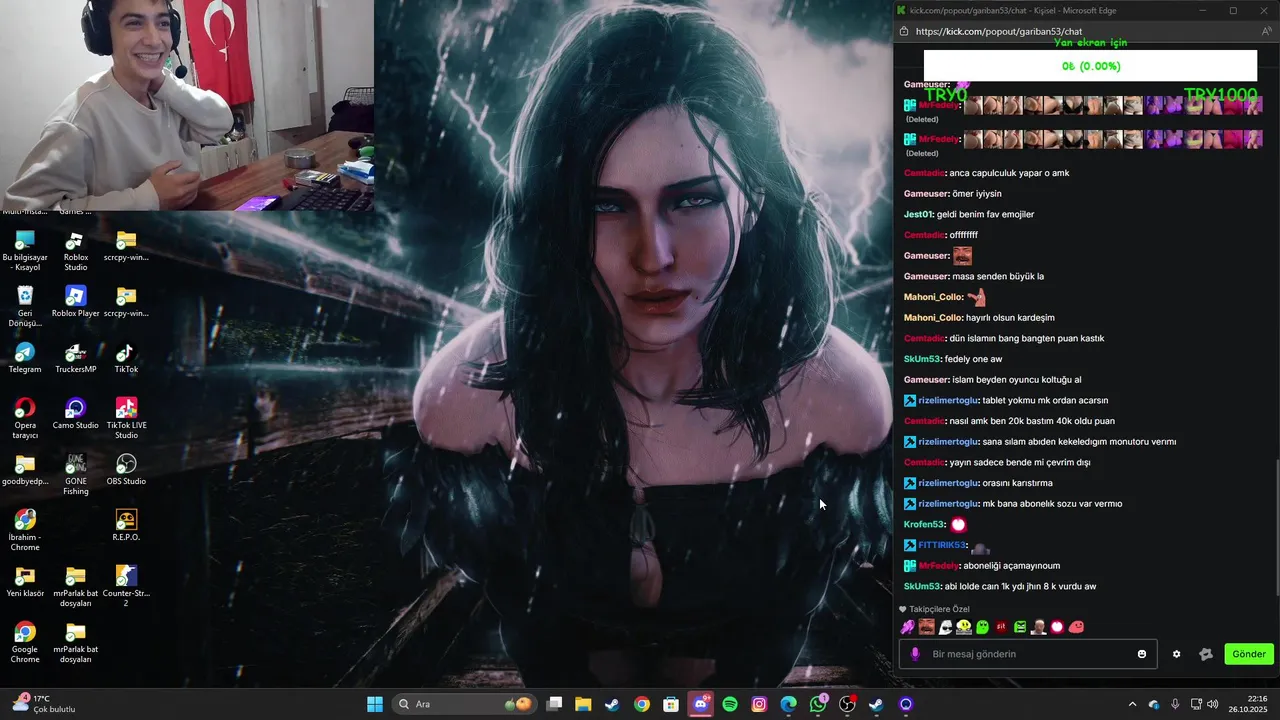This screenshot has width=1280, height=720.
Task: Open Task View on the taskbar
Action: pyautogui.click(x=554, y=704)
